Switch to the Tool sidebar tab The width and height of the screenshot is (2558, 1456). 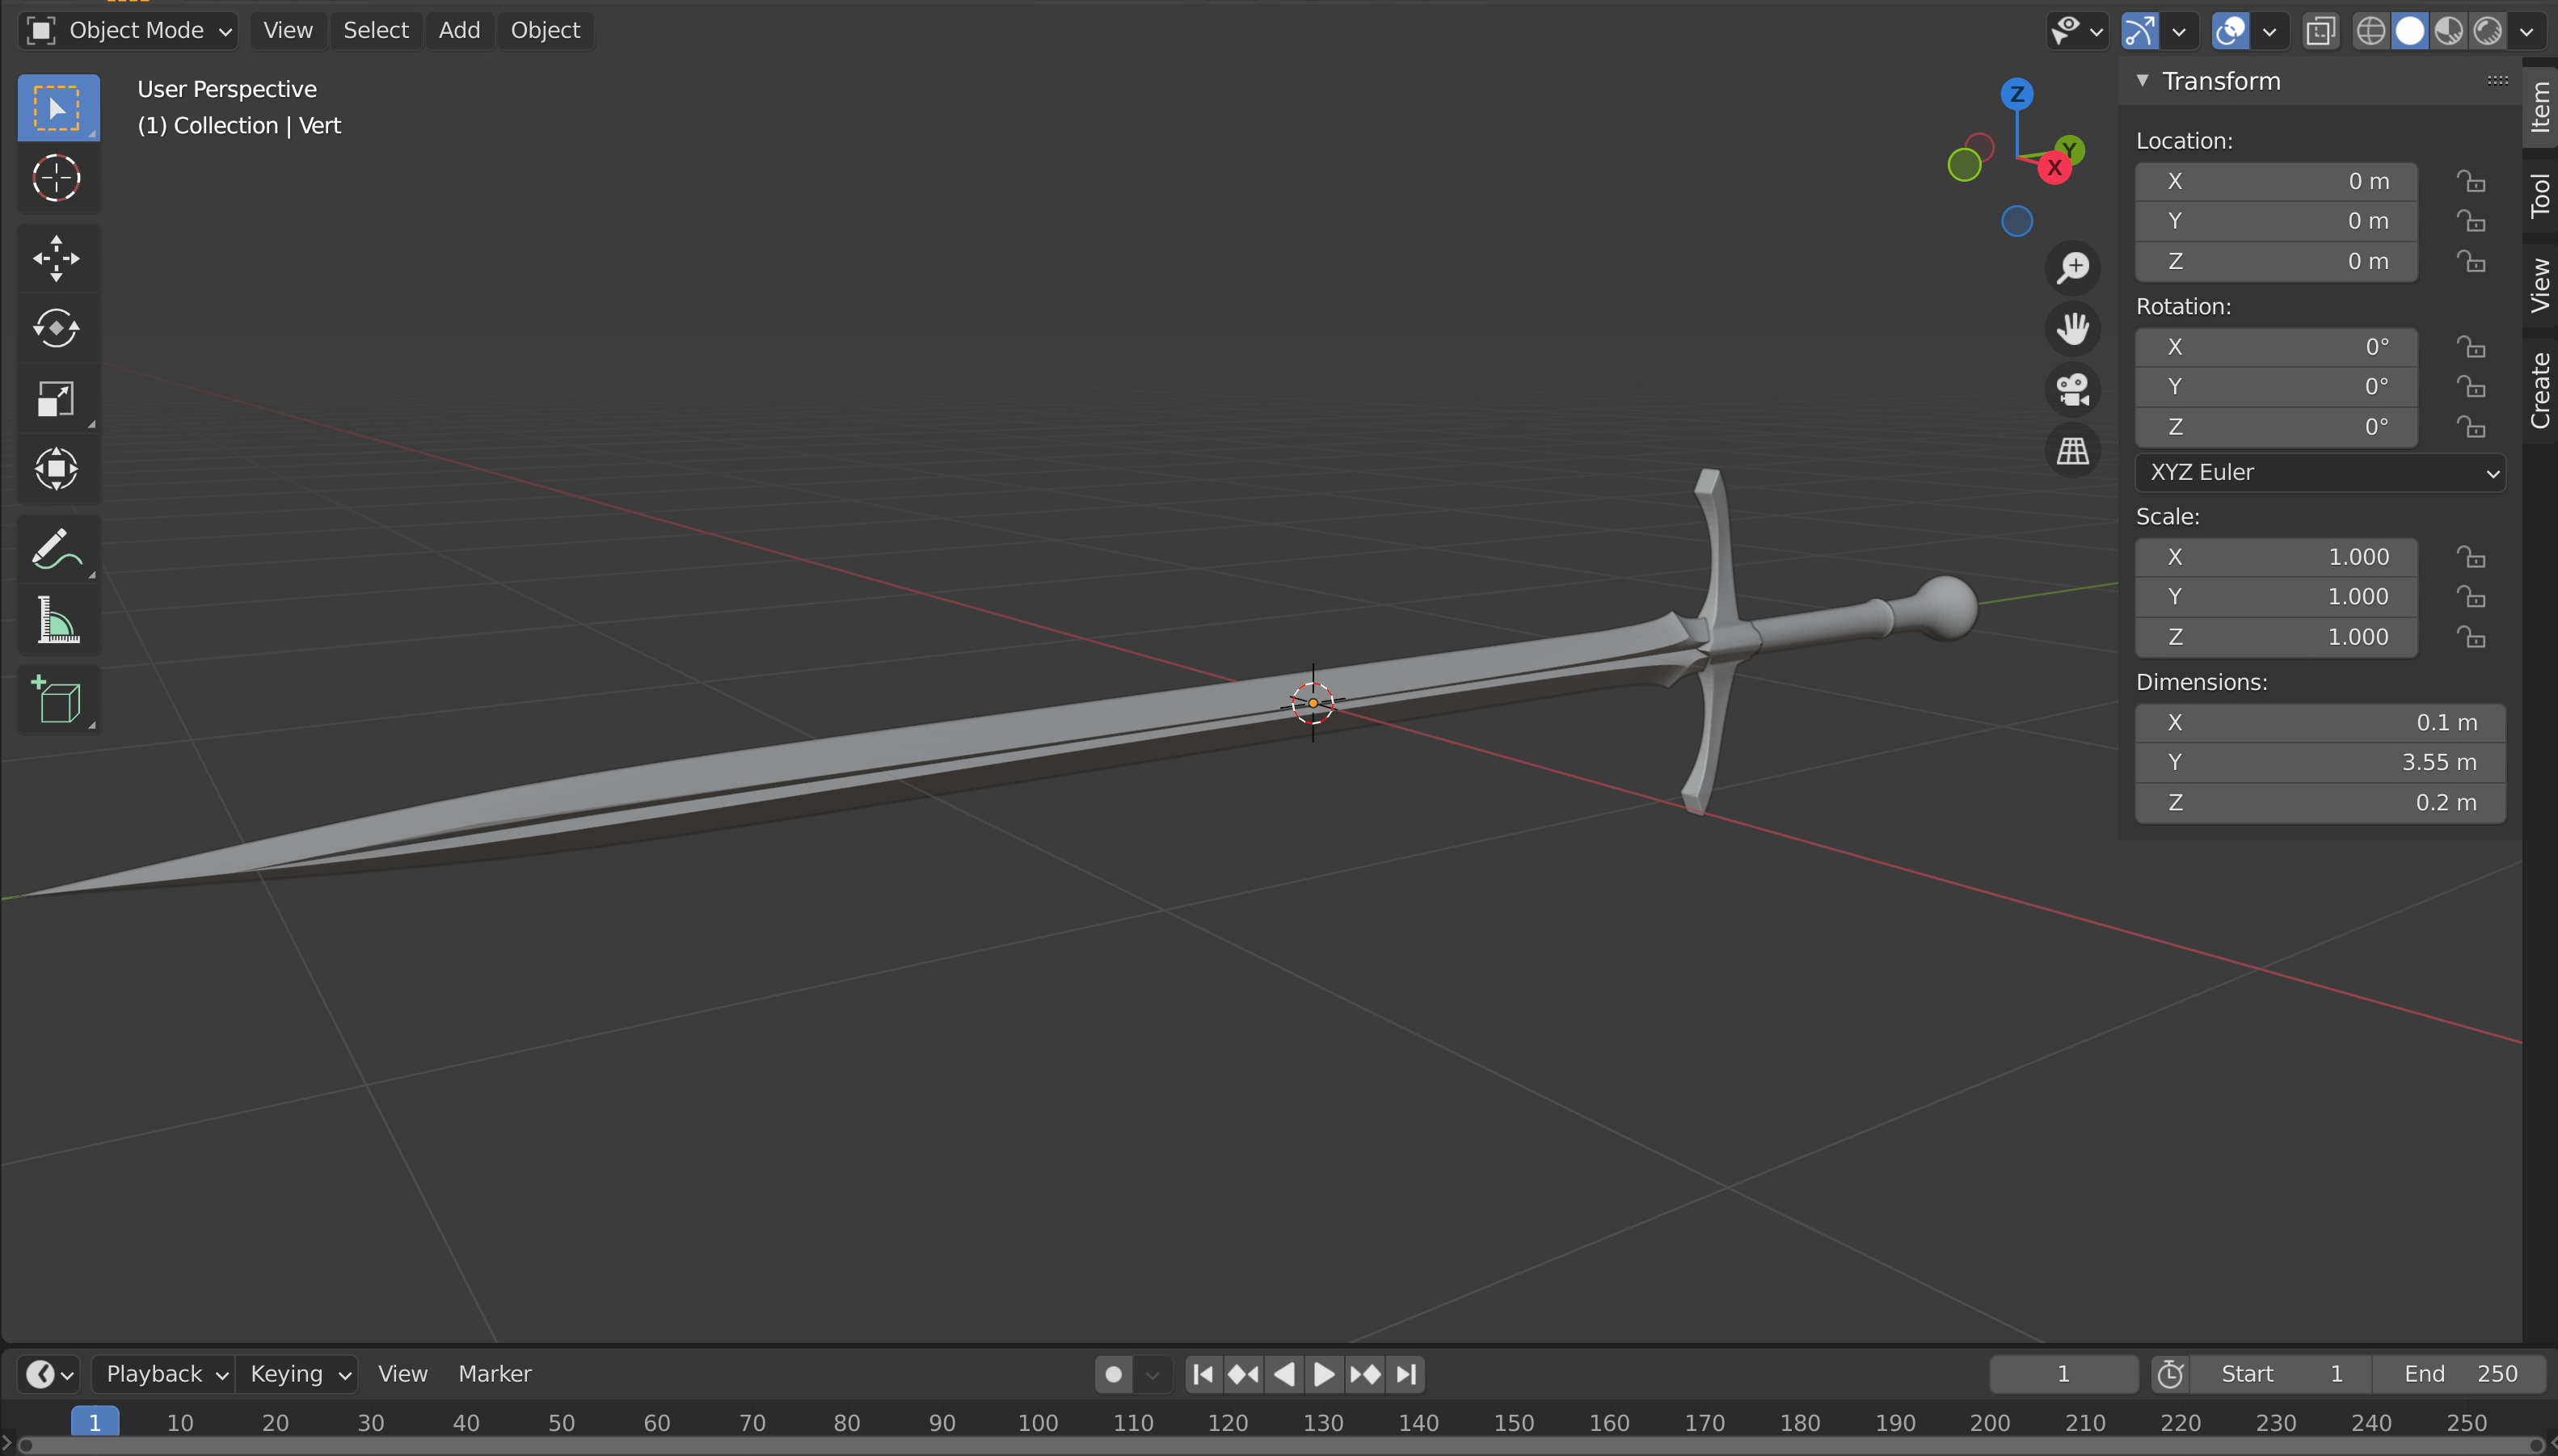coord(2540,195)
